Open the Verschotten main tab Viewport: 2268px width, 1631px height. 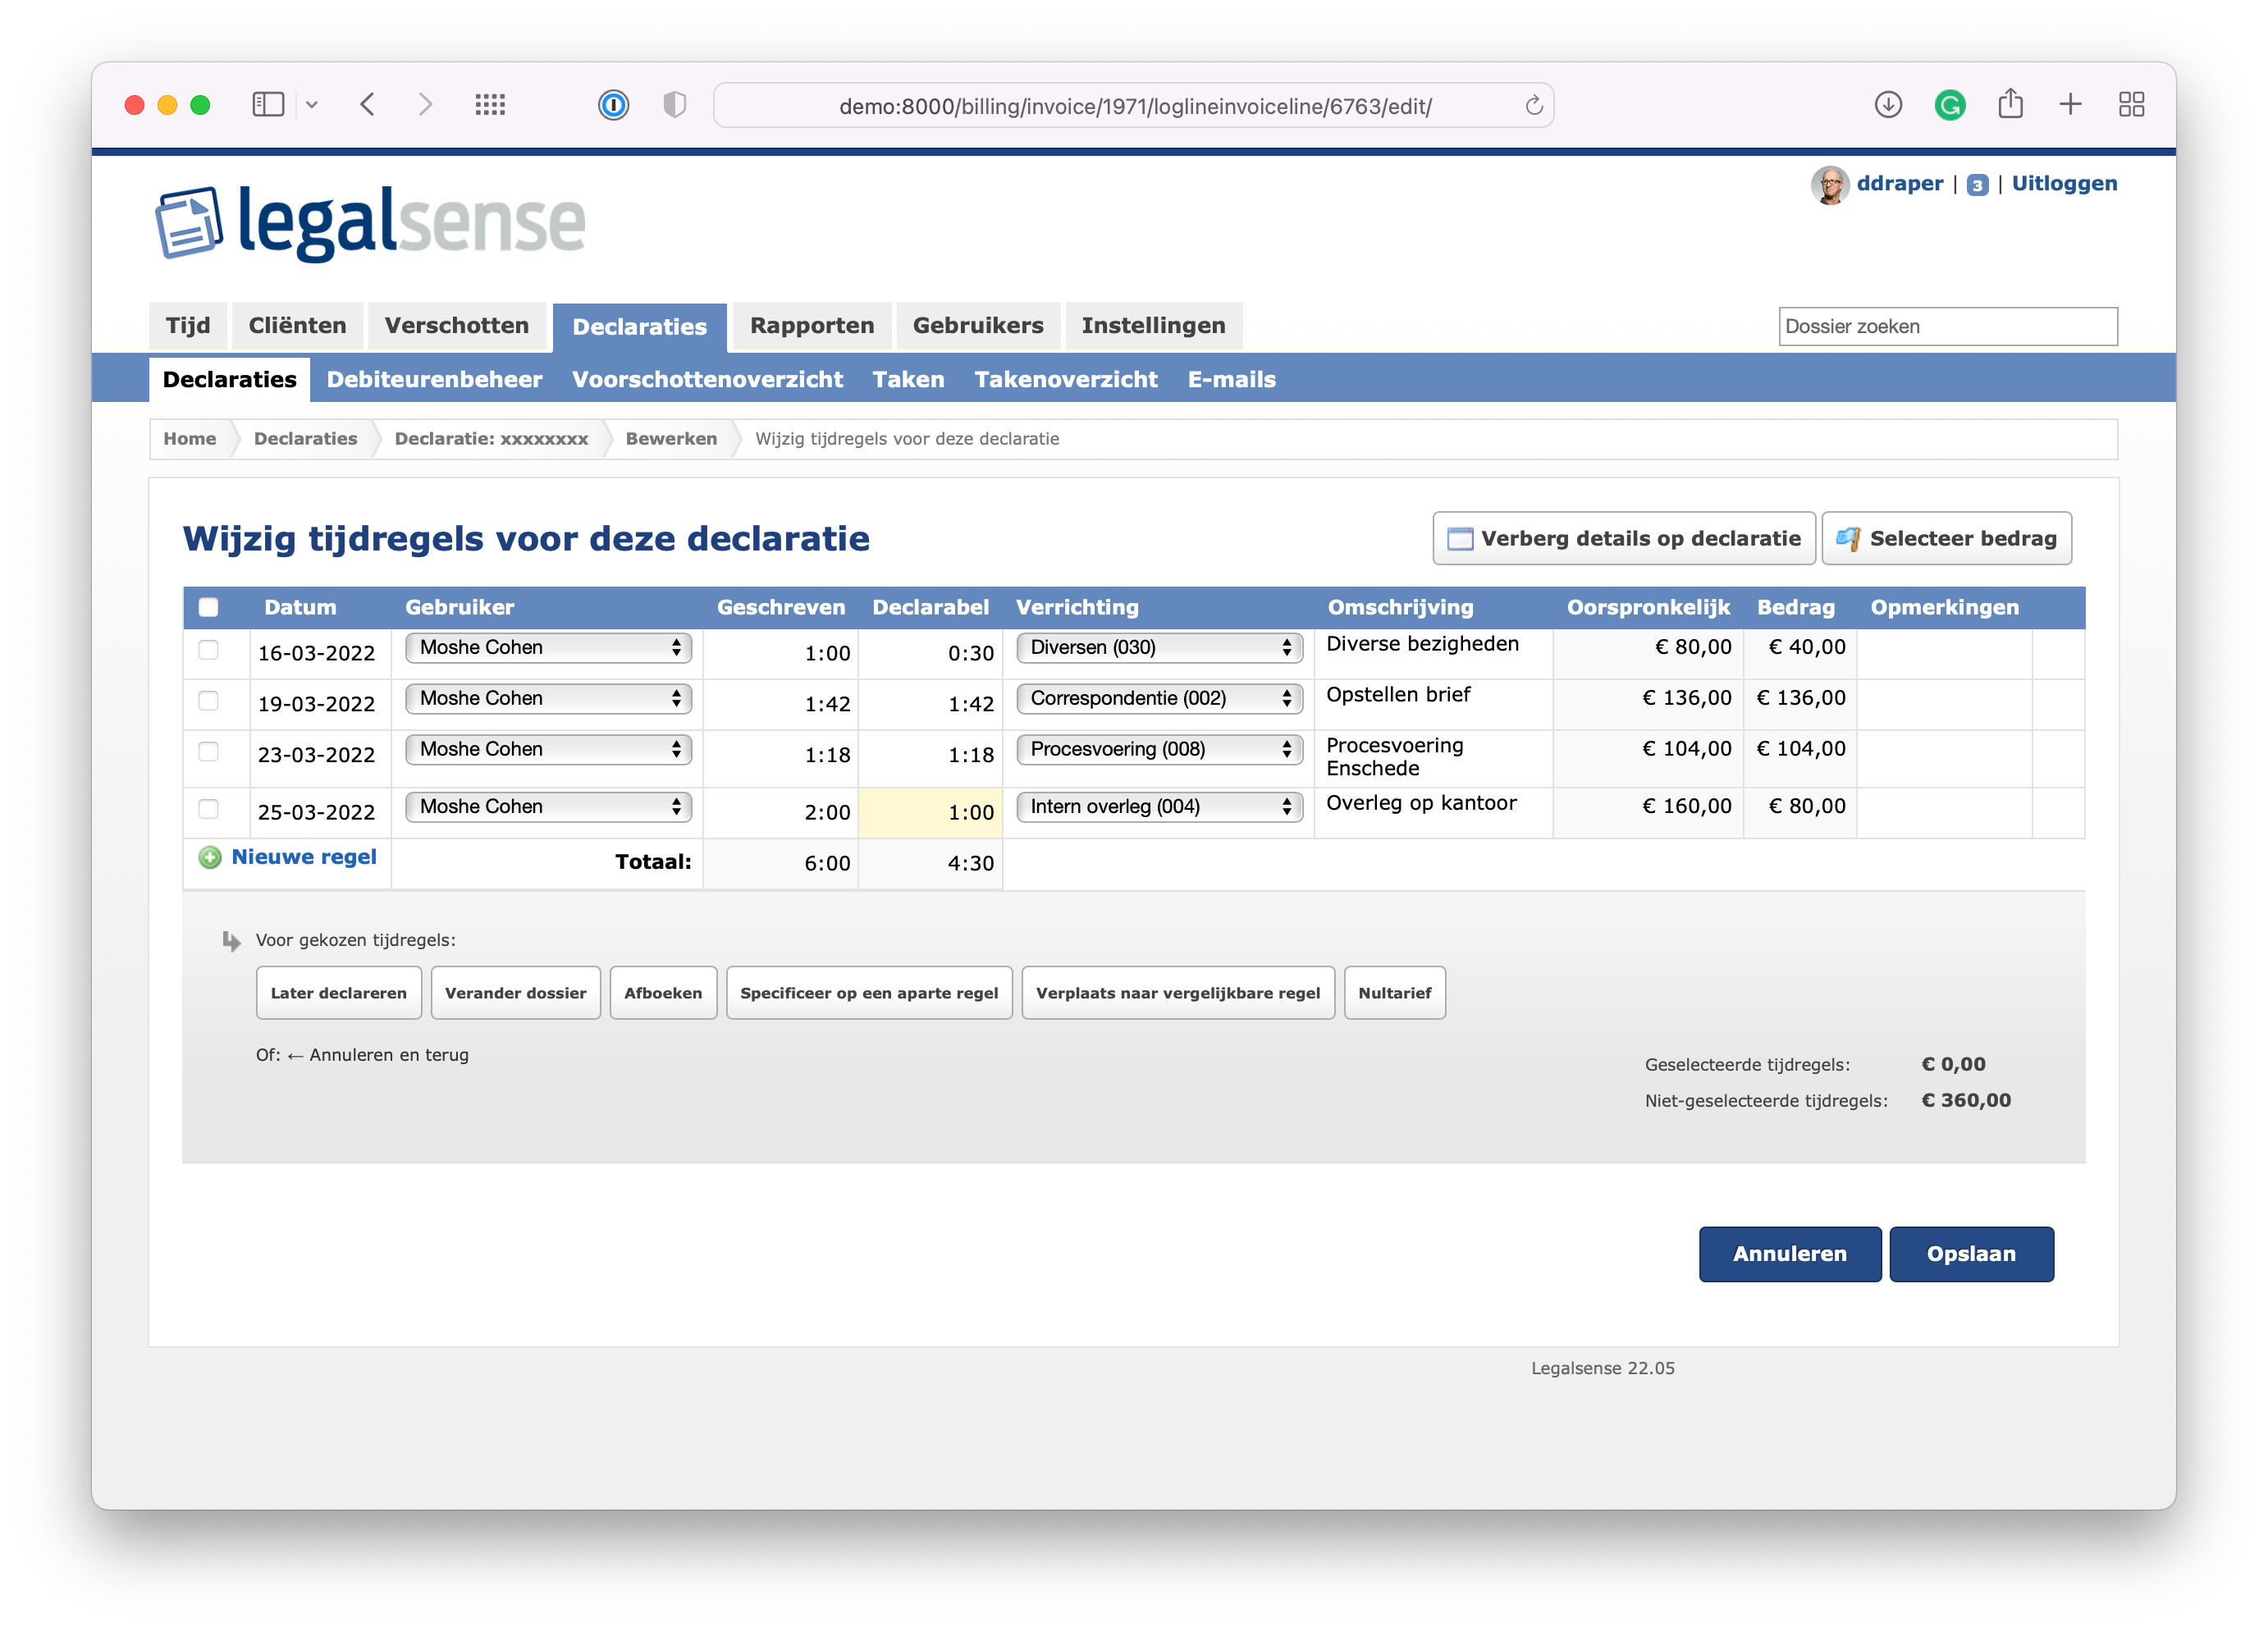coord(457,326)
